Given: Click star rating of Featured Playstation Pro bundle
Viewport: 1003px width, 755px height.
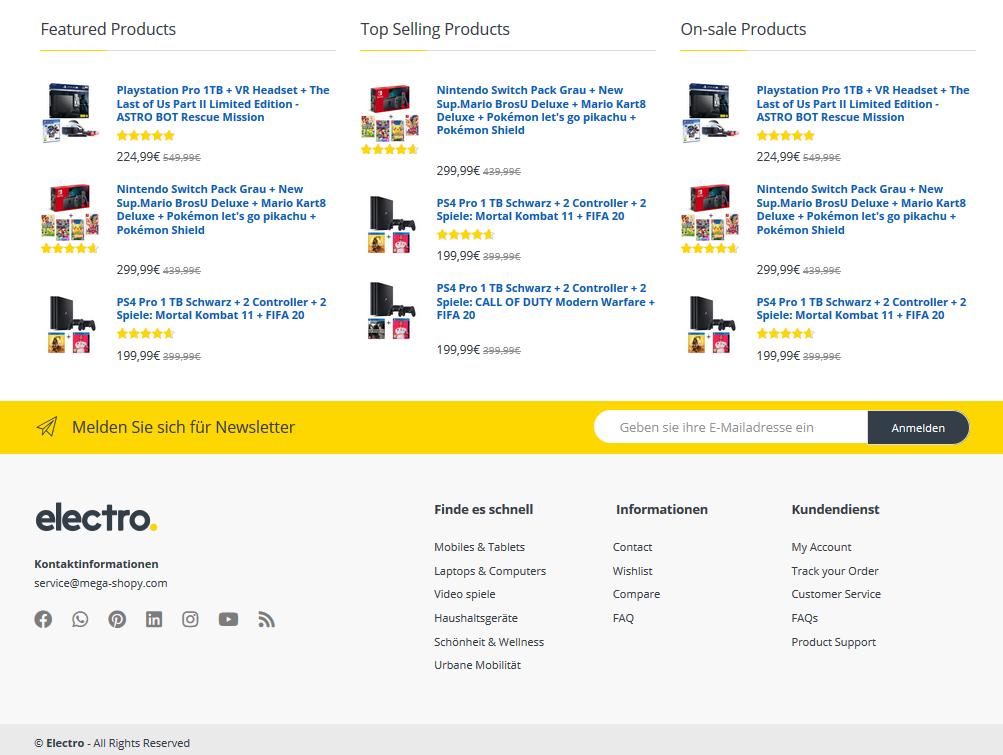Looking at the screenshot, I should click(145, 136).
